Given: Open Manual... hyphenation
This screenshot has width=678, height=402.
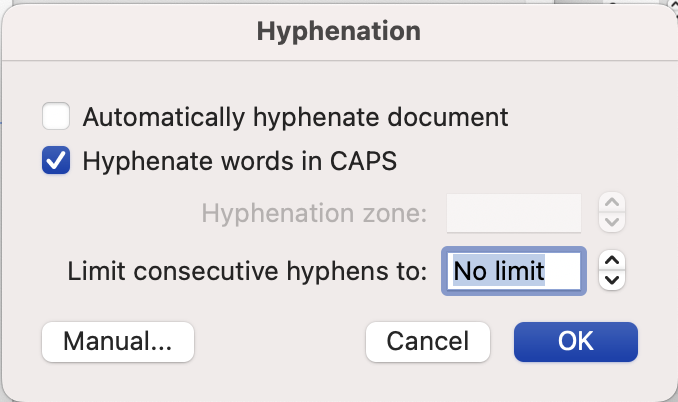Looking at the screenshot, I should pyautogui.click(x=118, y=341).
